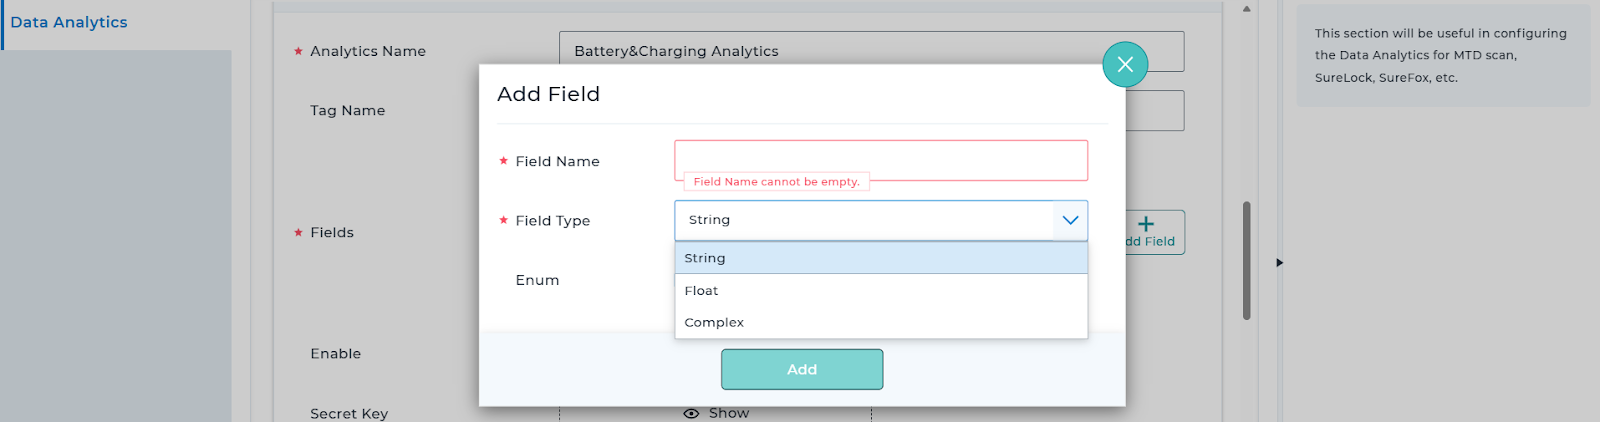Click the help text about configuring Data Analytics
This screenshot has height=422, width=1600.
point(1440,55)
